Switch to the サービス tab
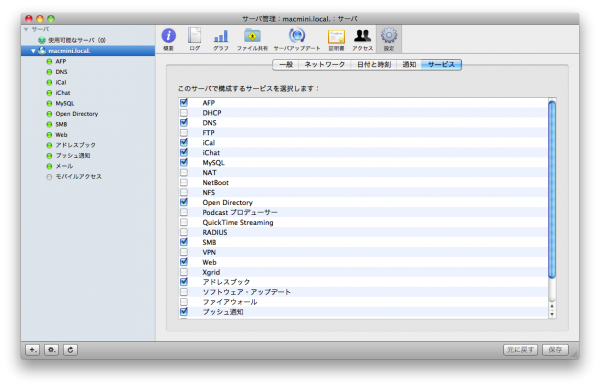 click(441, 64)
